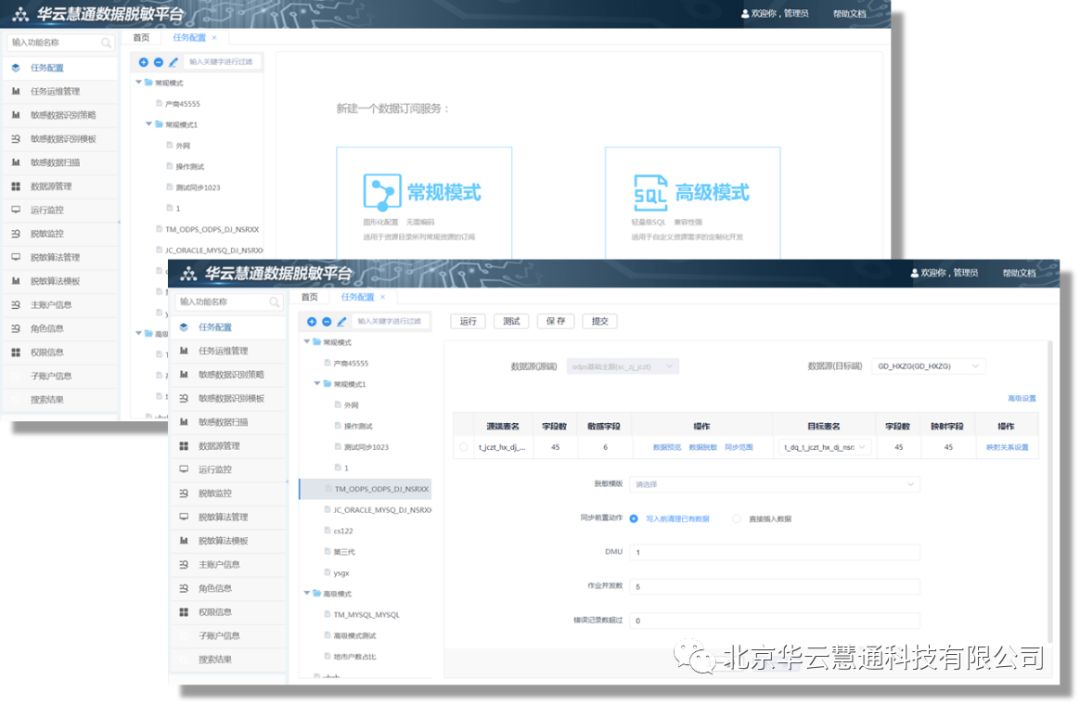This screenshot has height=705, width=1080.
Task: Click 数据源管理 grid icon in back window sidebar
Action: point(16,187)
